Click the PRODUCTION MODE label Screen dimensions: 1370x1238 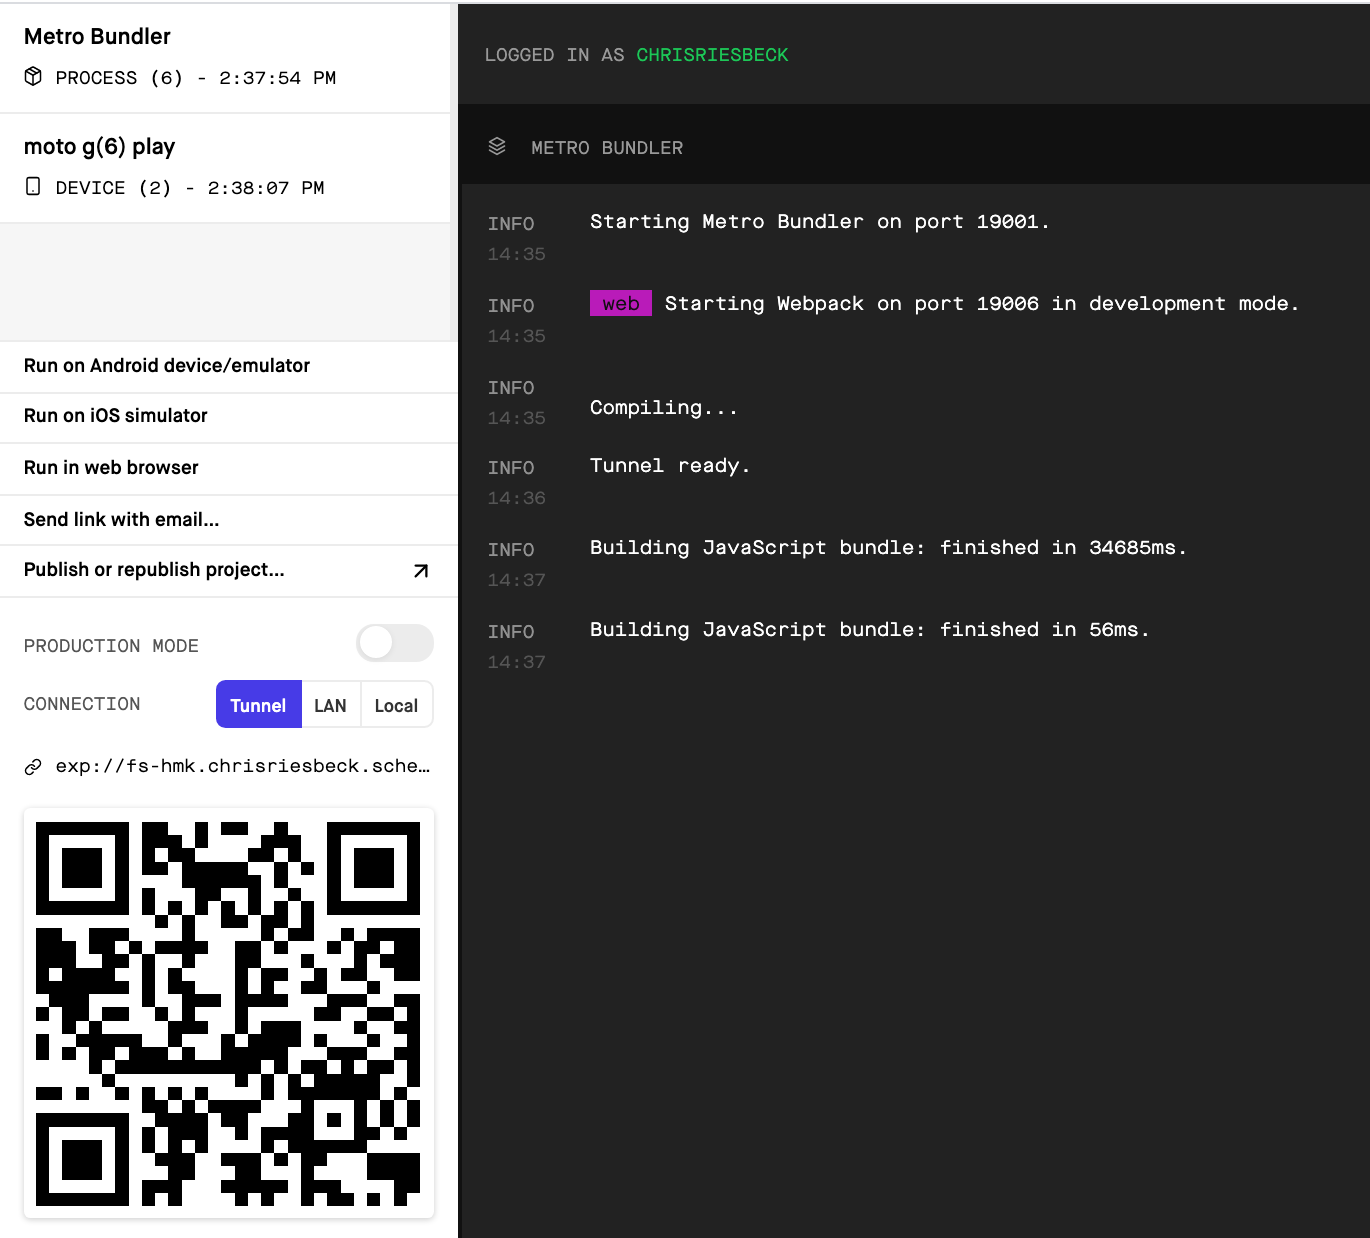(x=111, y=646)
